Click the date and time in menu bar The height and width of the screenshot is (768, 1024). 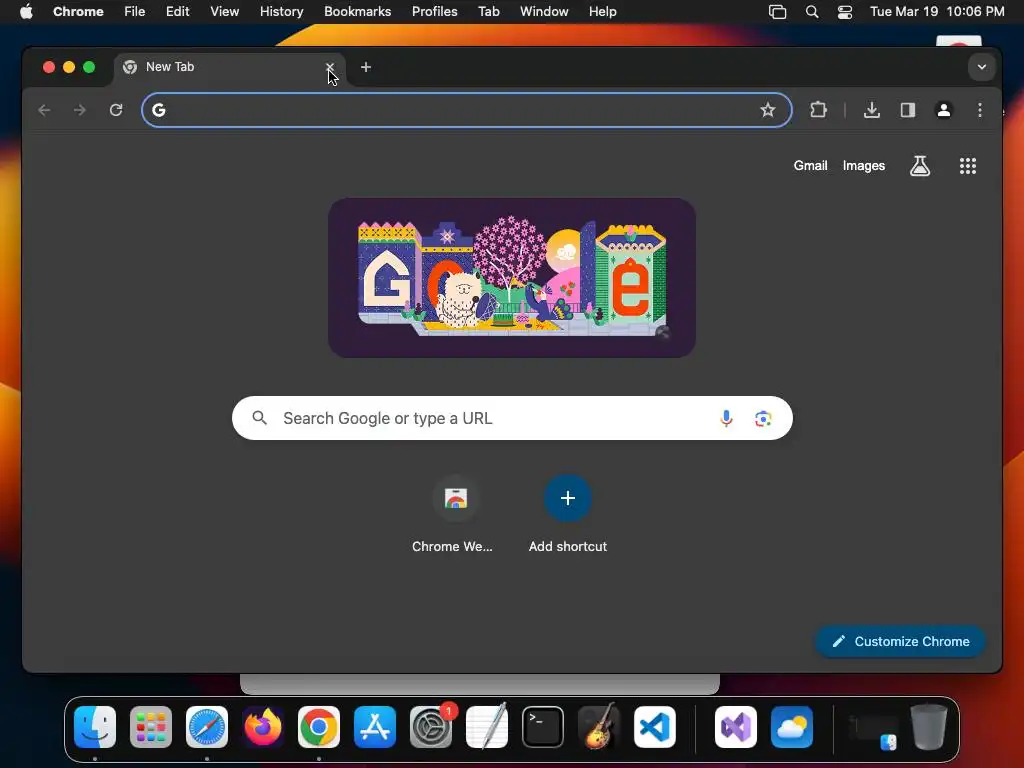(937, 11)
